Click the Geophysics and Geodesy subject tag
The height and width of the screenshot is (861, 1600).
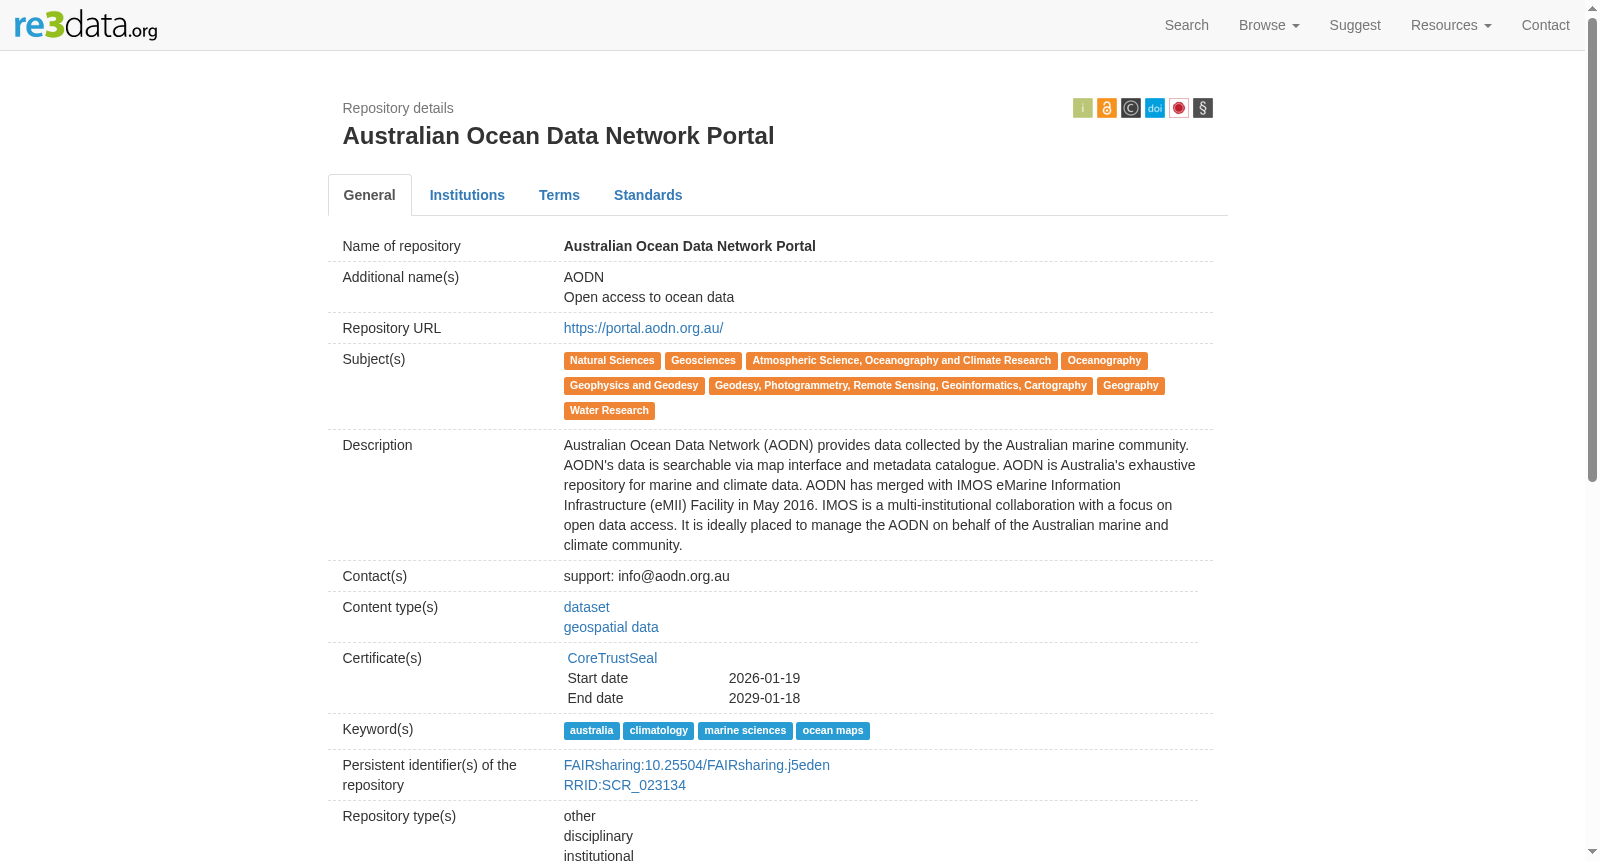(634, 386)
